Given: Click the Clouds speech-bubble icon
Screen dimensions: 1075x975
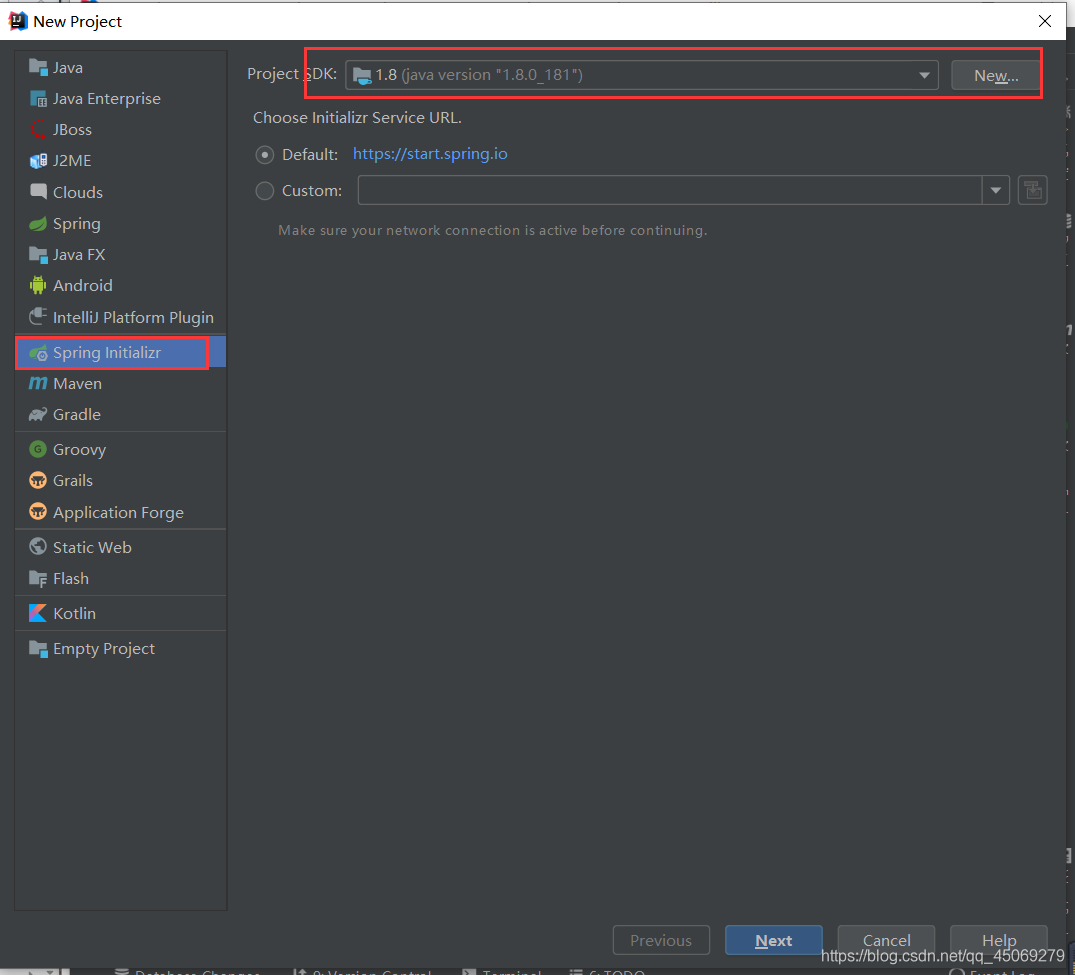Looking at the screenshot, I should coord(38,191).
